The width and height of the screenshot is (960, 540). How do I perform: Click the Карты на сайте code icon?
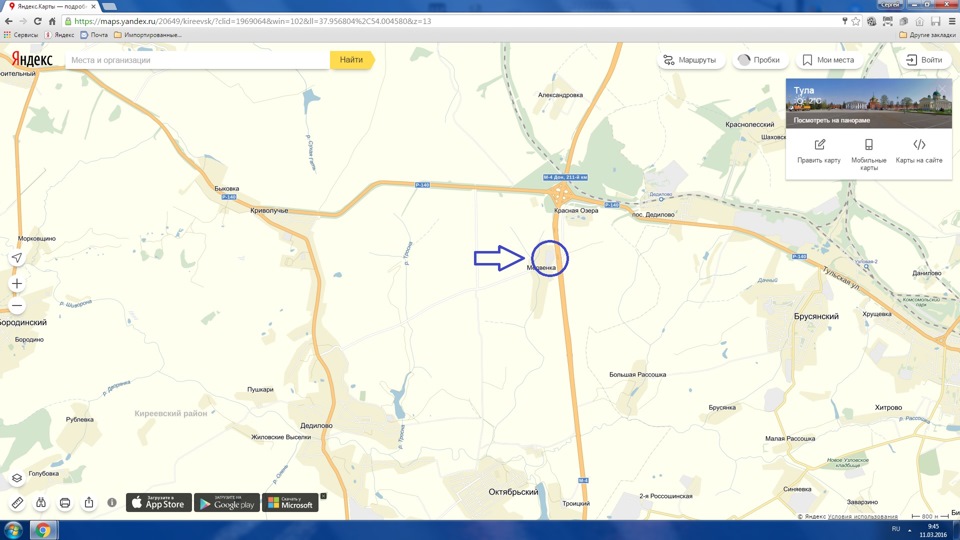[x=919, y=144]
